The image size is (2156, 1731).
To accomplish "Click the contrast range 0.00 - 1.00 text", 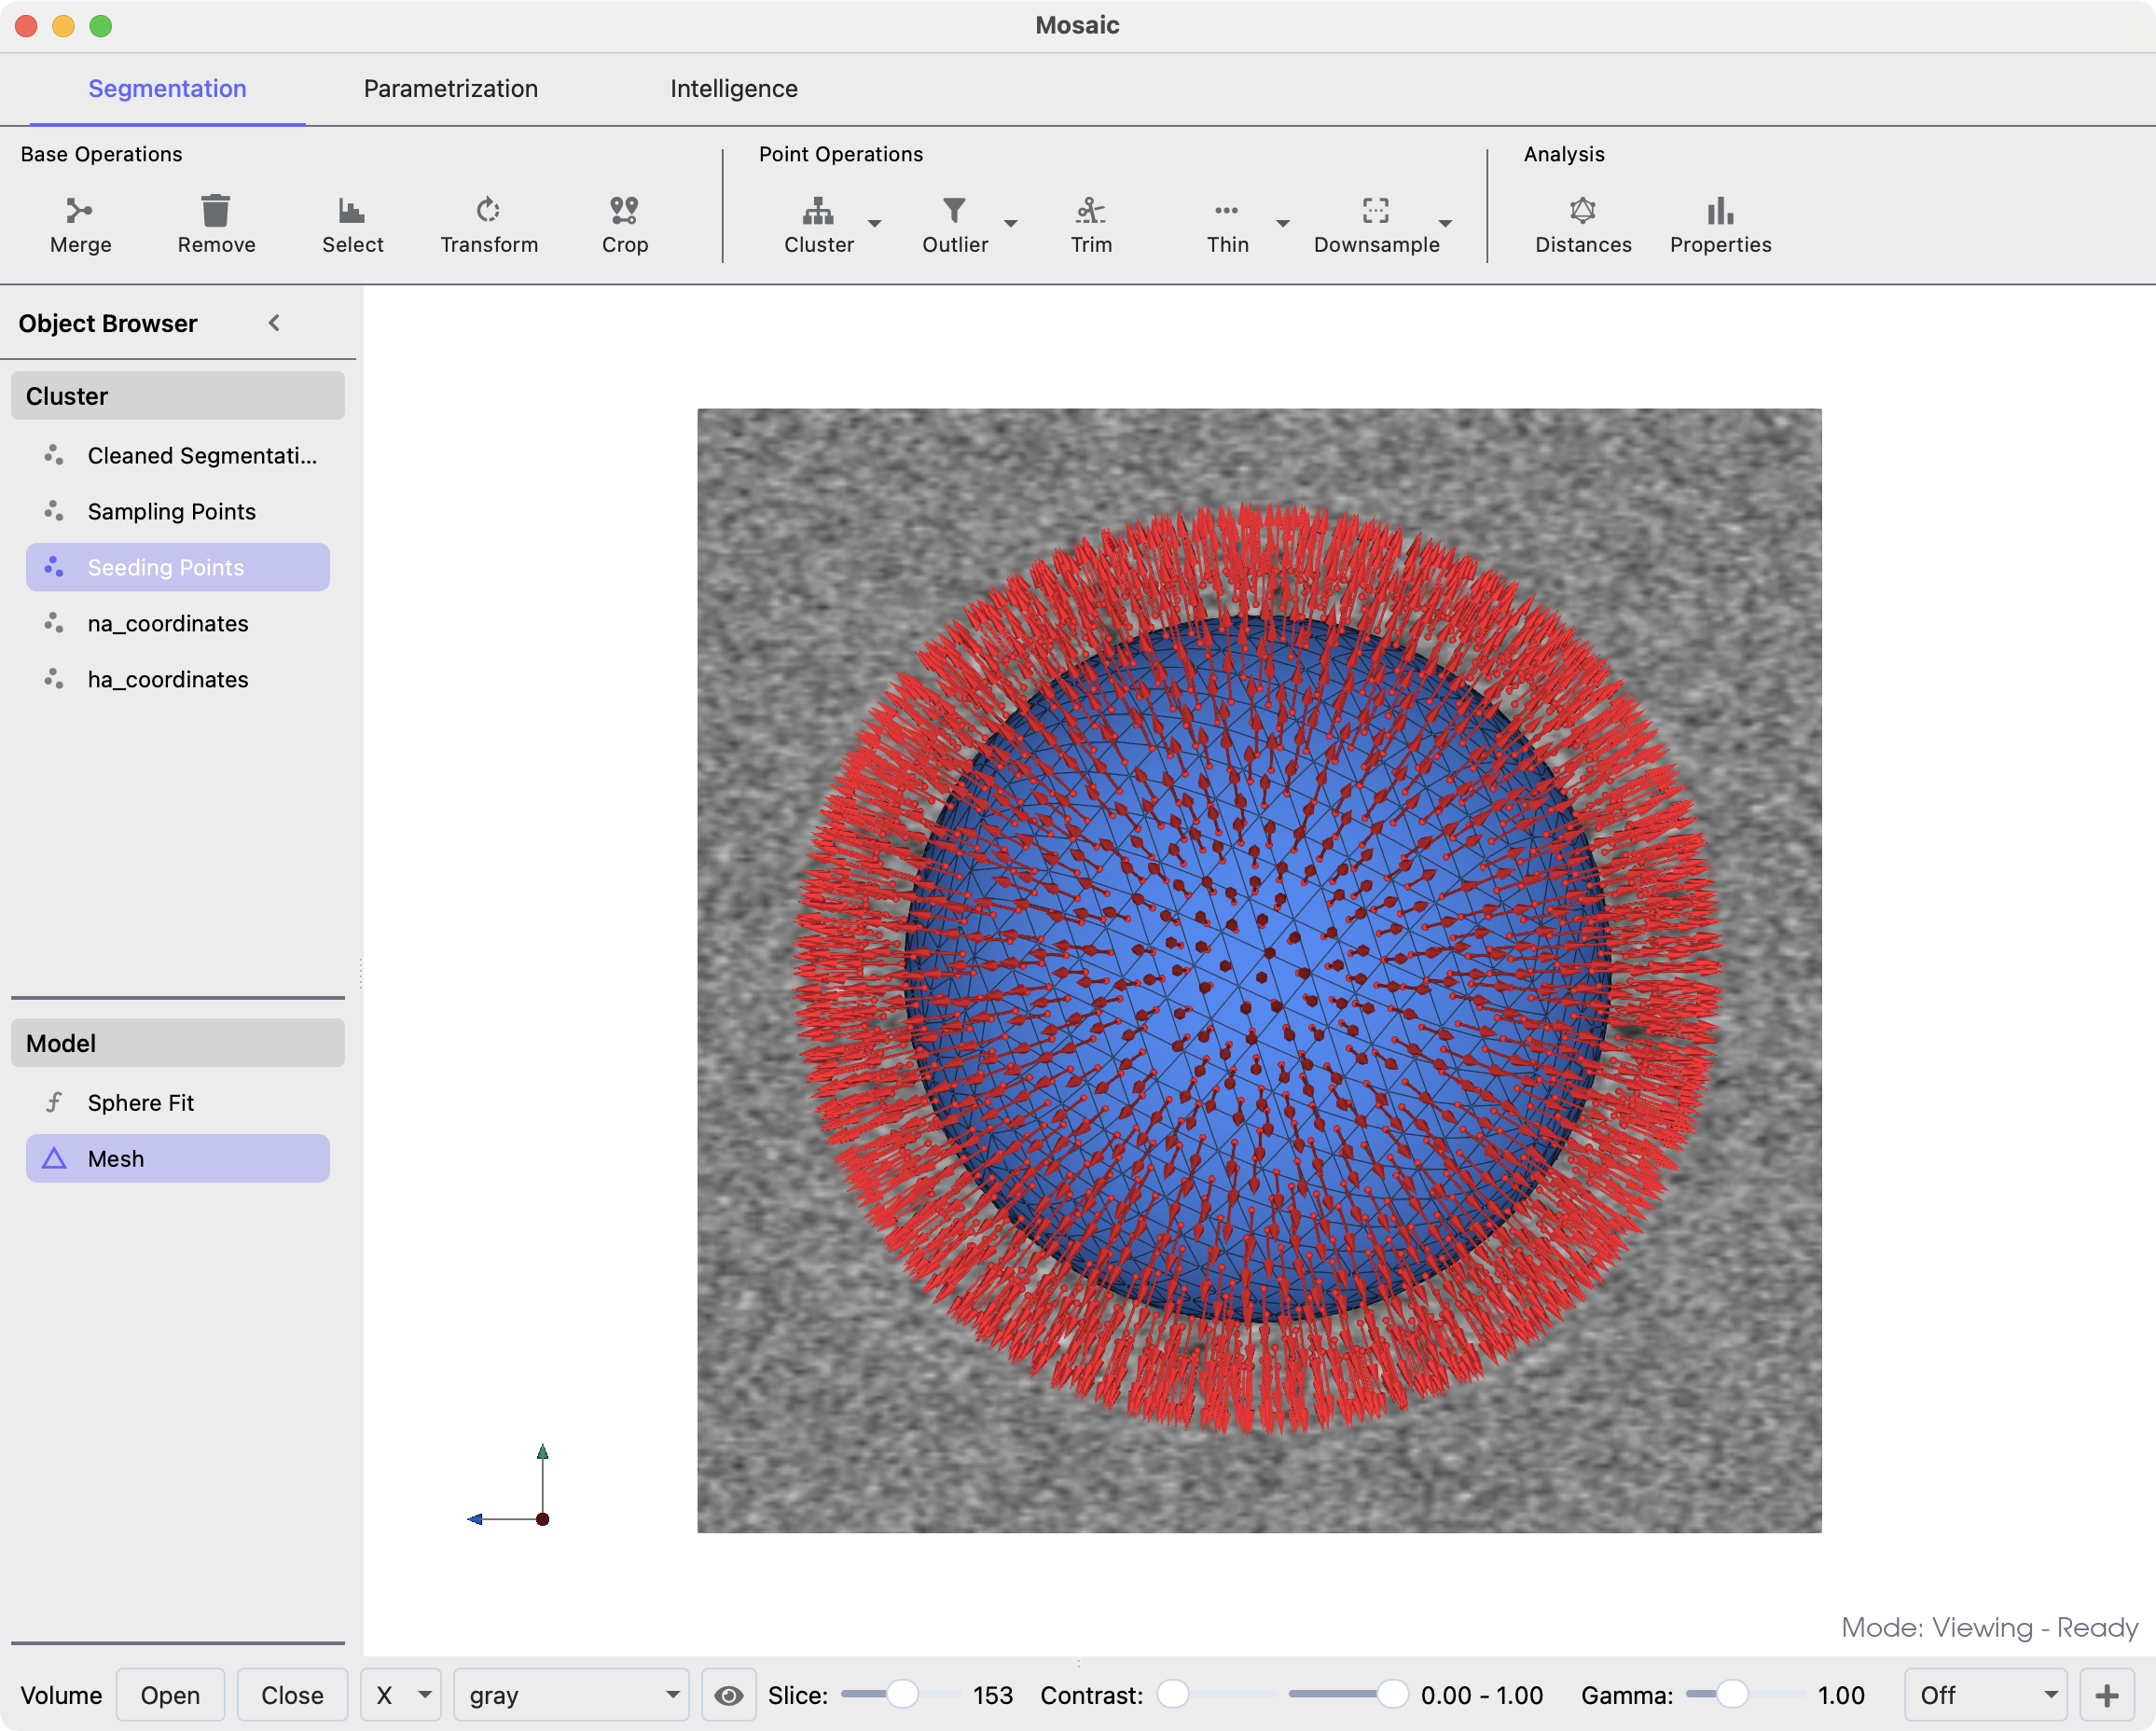I will [x=1481, y=1695].
